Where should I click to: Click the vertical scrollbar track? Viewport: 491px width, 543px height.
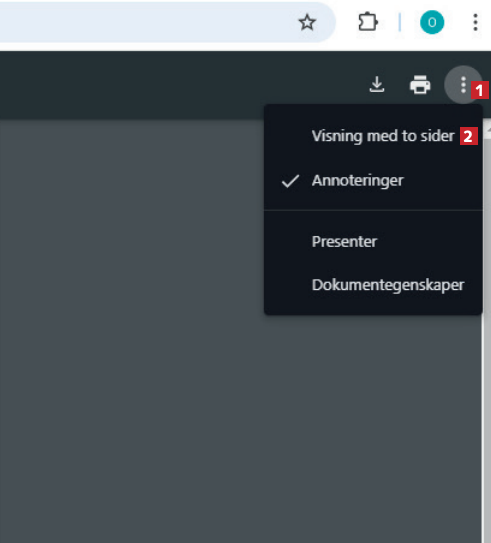pos(487,341)
